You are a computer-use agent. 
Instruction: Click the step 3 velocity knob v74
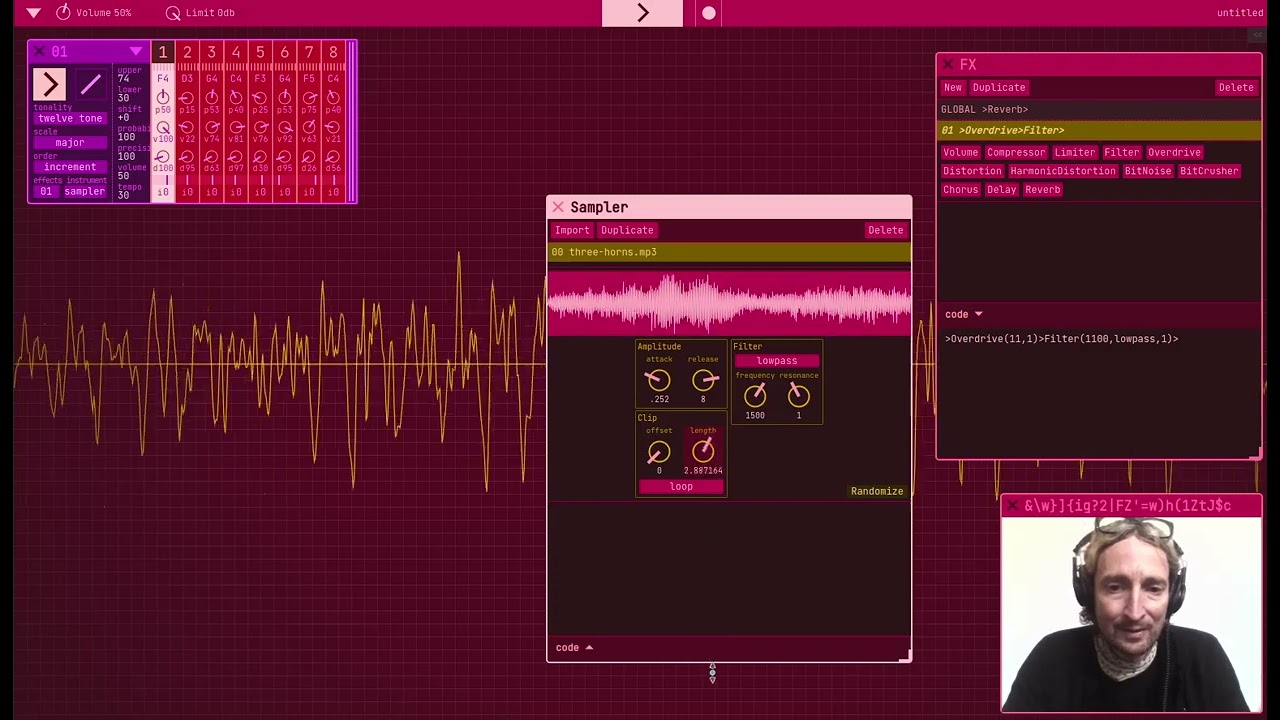[211, 129]
